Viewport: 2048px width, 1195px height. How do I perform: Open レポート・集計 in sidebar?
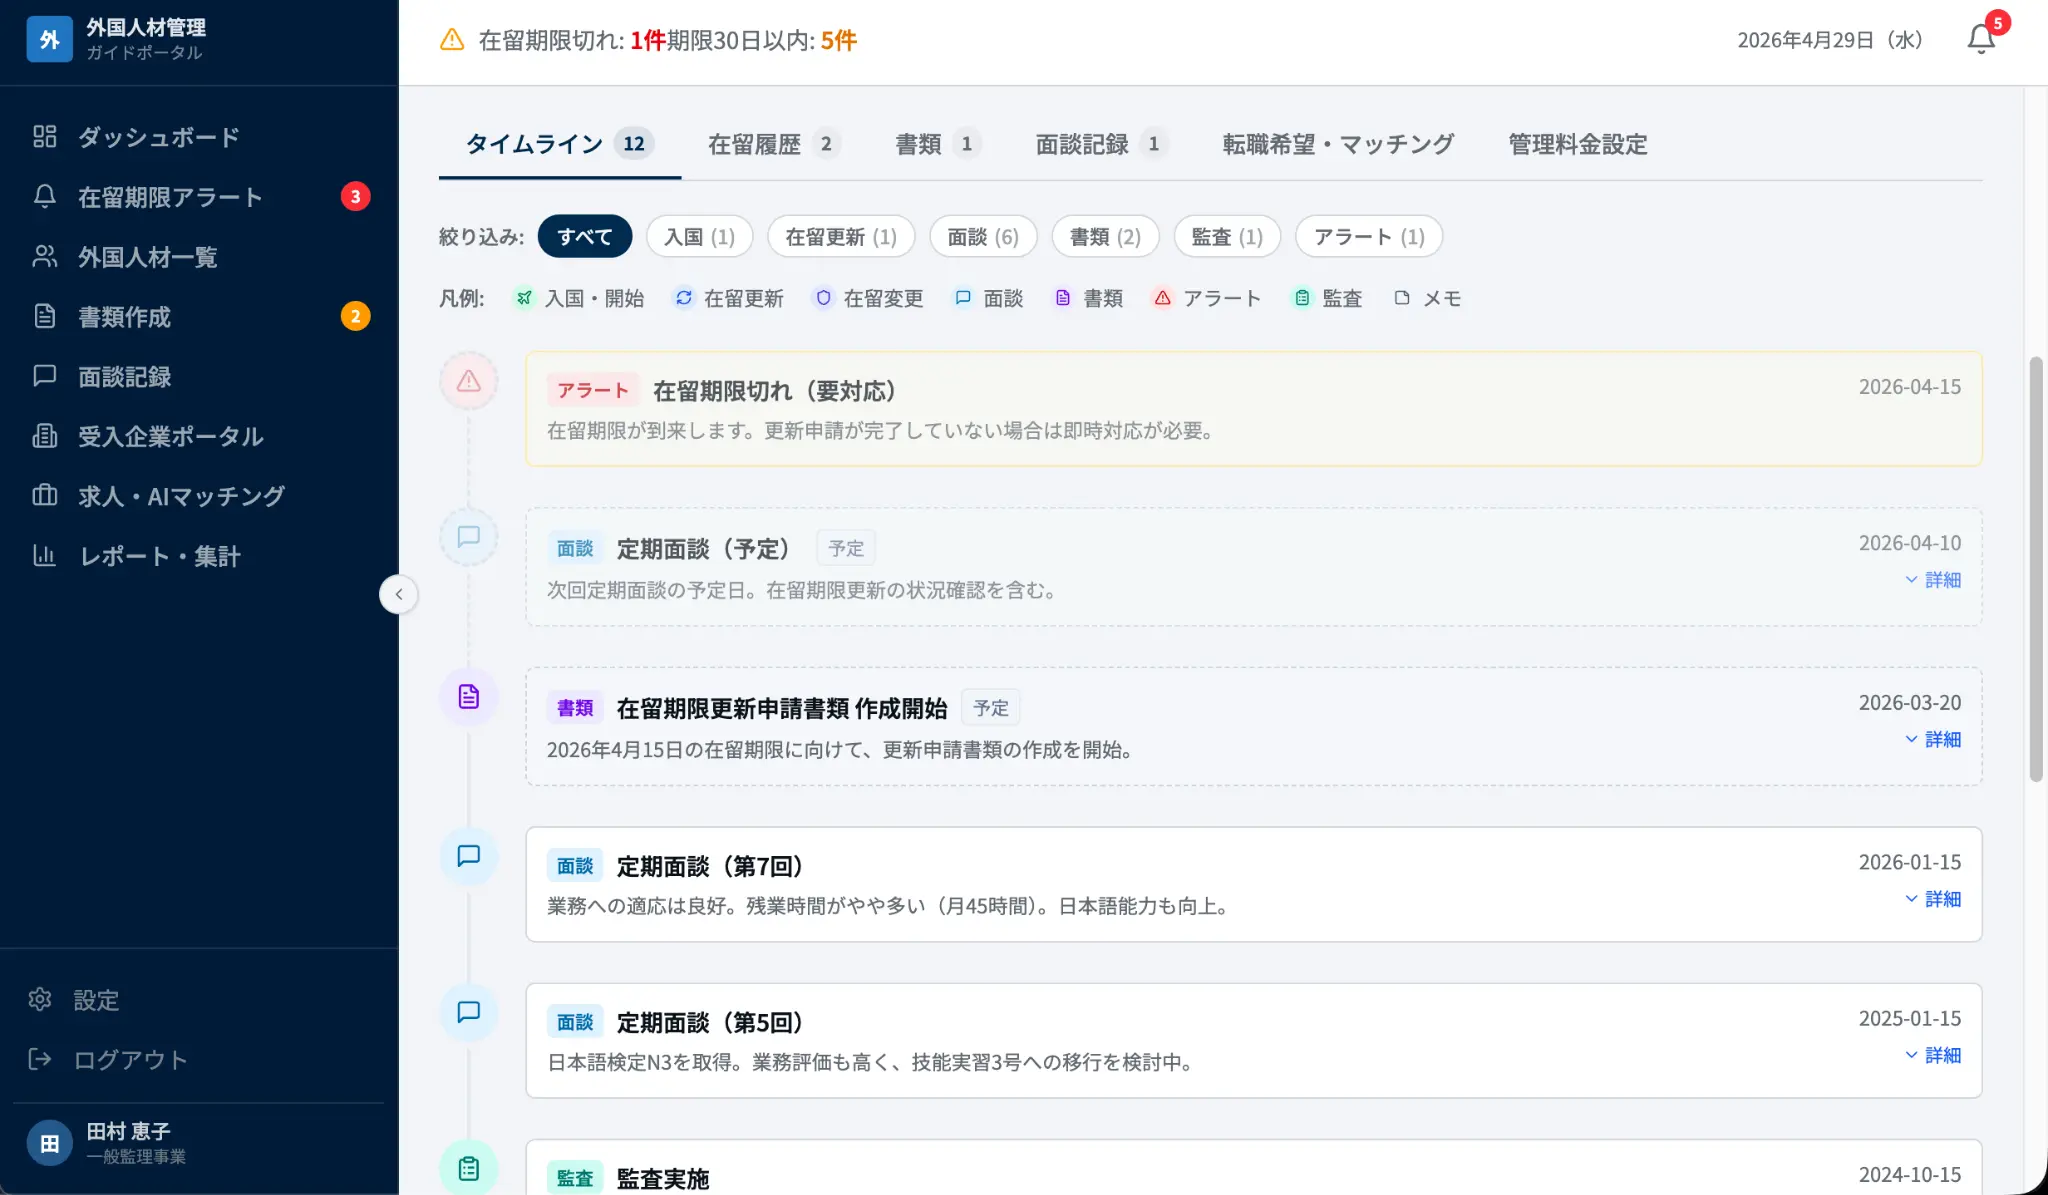[199, 555]
